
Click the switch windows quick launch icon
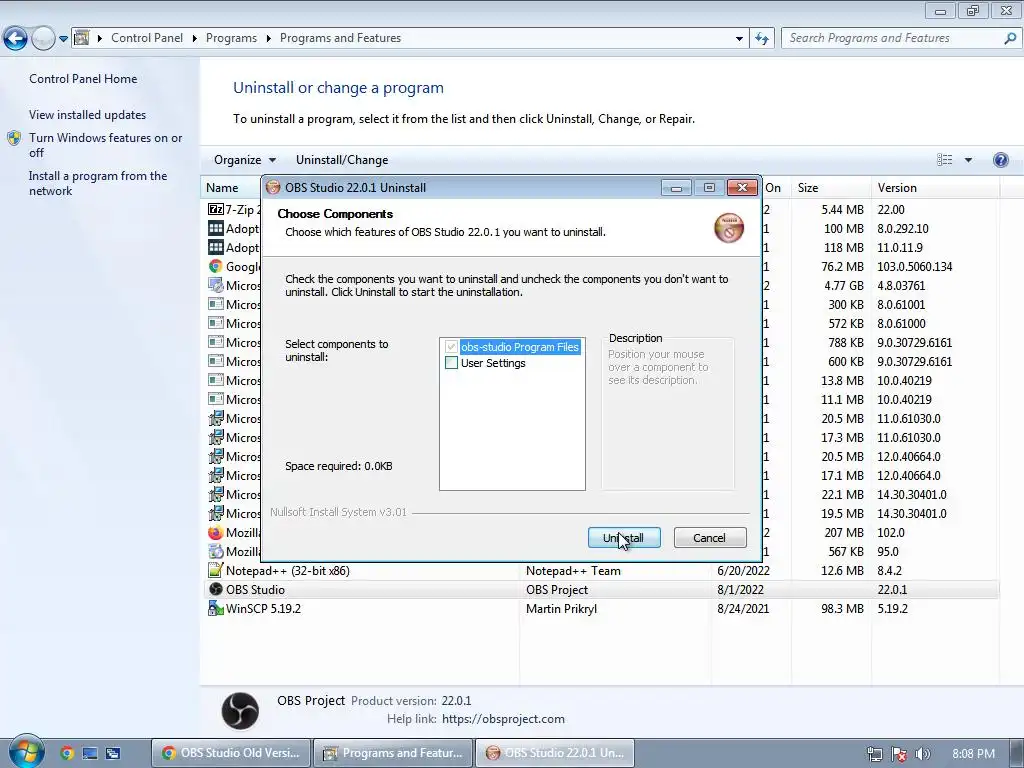113,753
